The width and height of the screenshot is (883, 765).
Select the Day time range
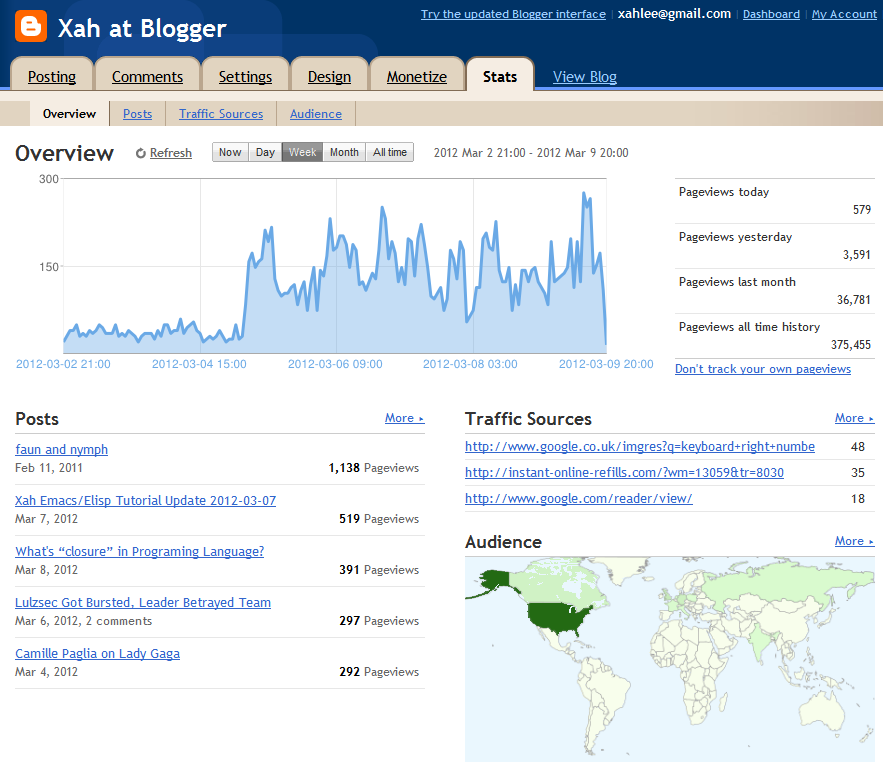click(265, 152)
